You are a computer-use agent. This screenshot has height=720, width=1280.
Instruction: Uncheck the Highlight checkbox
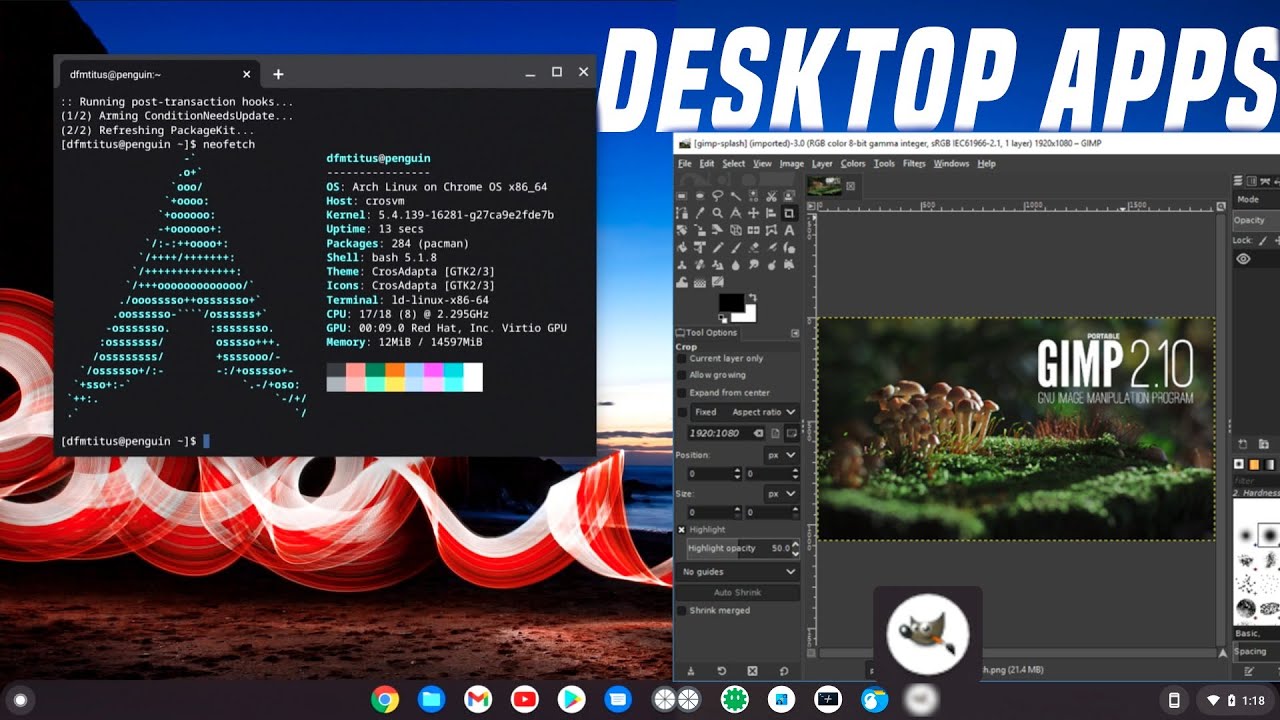(x=682, y=529)
